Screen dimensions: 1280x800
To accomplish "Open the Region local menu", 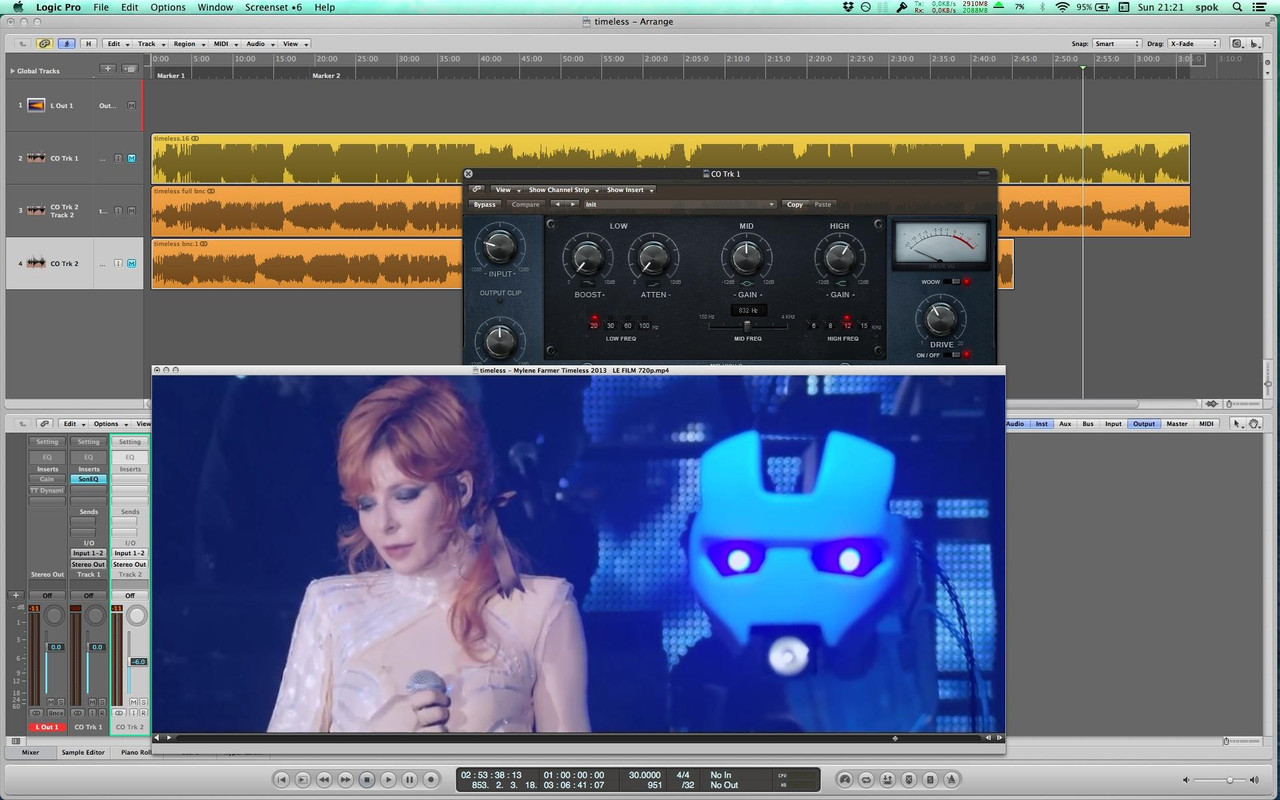I will click(x=188, y=44).
